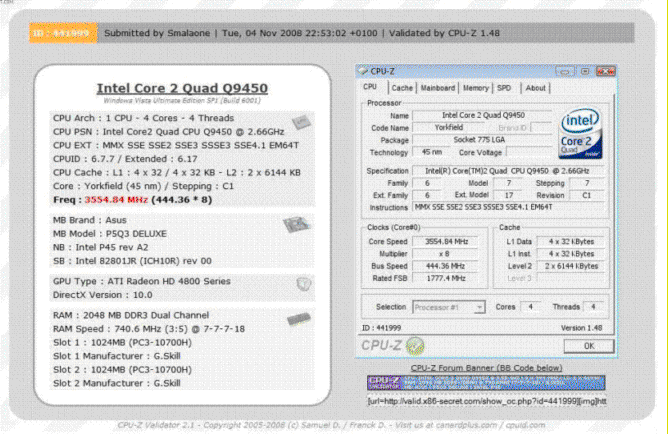Open the Memory tab

tap(475, 88)
